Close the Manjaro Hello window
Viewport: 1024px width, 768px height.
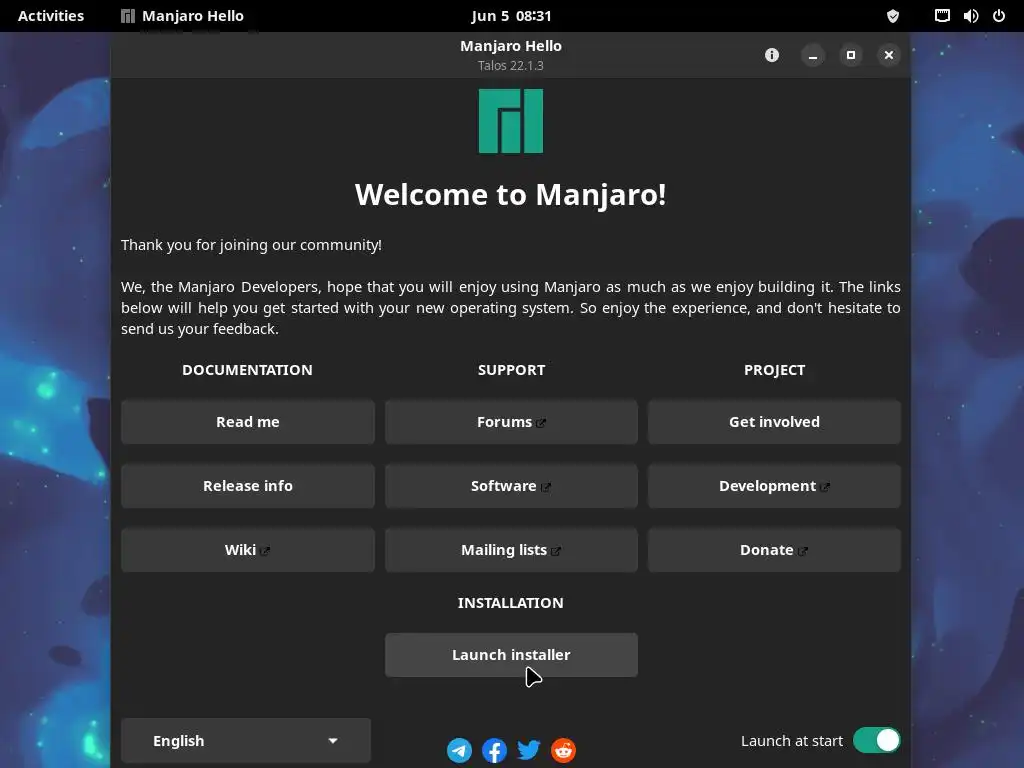(888, 56)
